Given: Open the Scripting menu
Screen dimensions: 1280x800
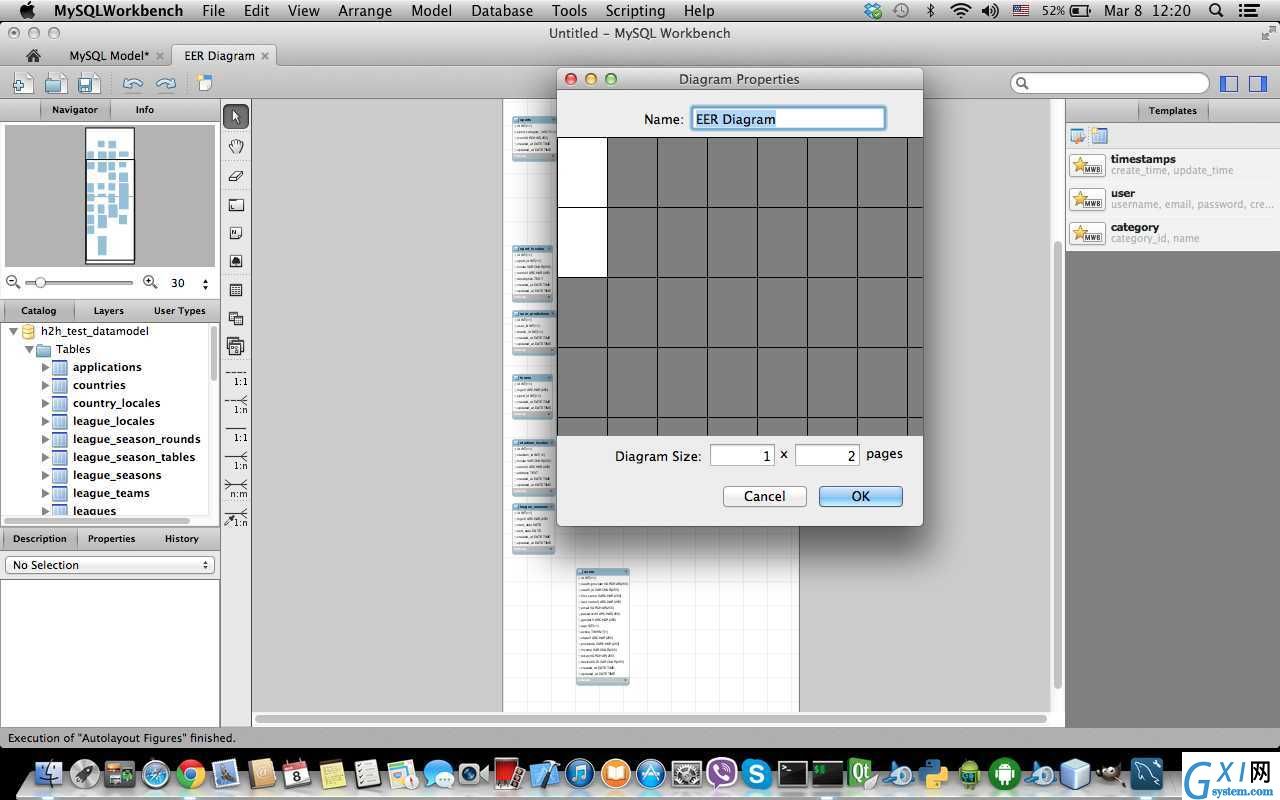Looking at the screenshot, I should pos(635,11).
